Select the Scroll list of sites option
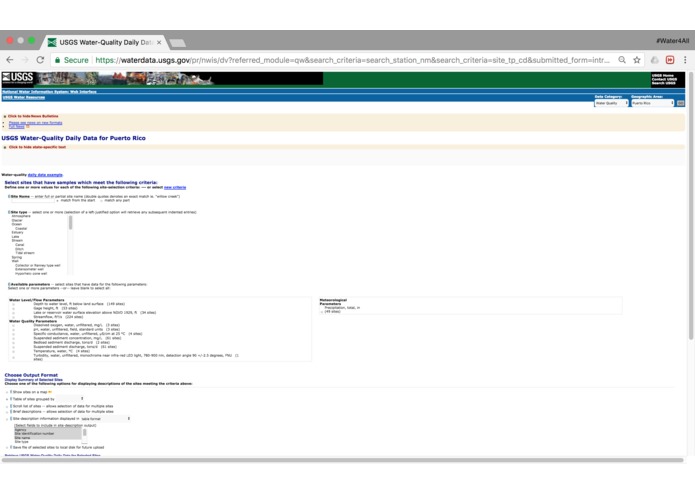695x494 pixels. [x=7, y=406]
